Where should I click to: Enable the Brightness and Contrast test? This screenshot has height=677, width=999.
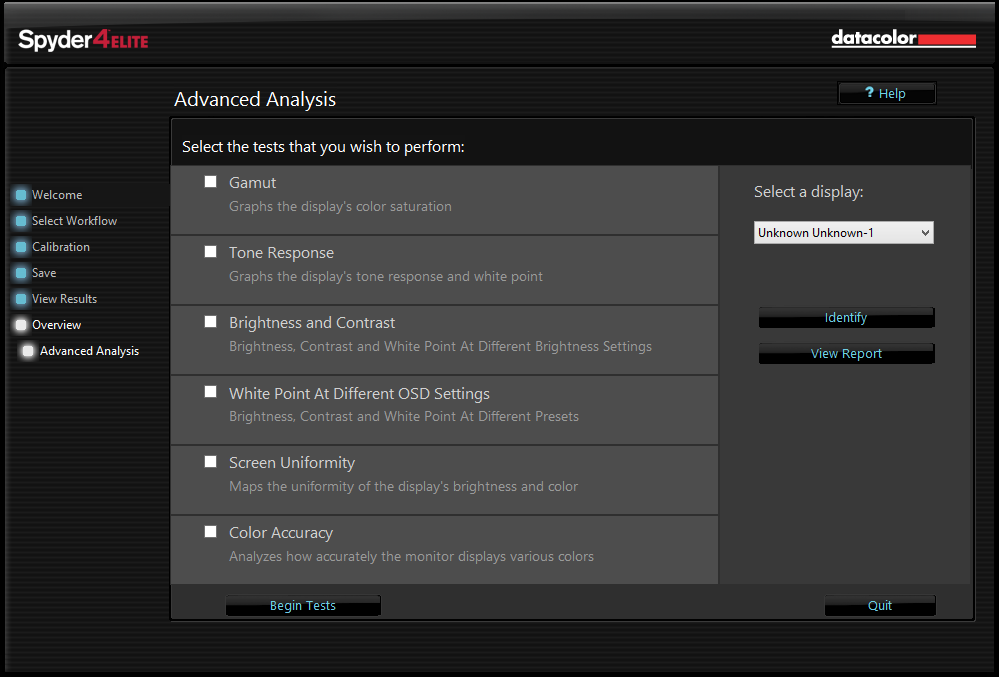pyautogui.click(x=210, y=321)
